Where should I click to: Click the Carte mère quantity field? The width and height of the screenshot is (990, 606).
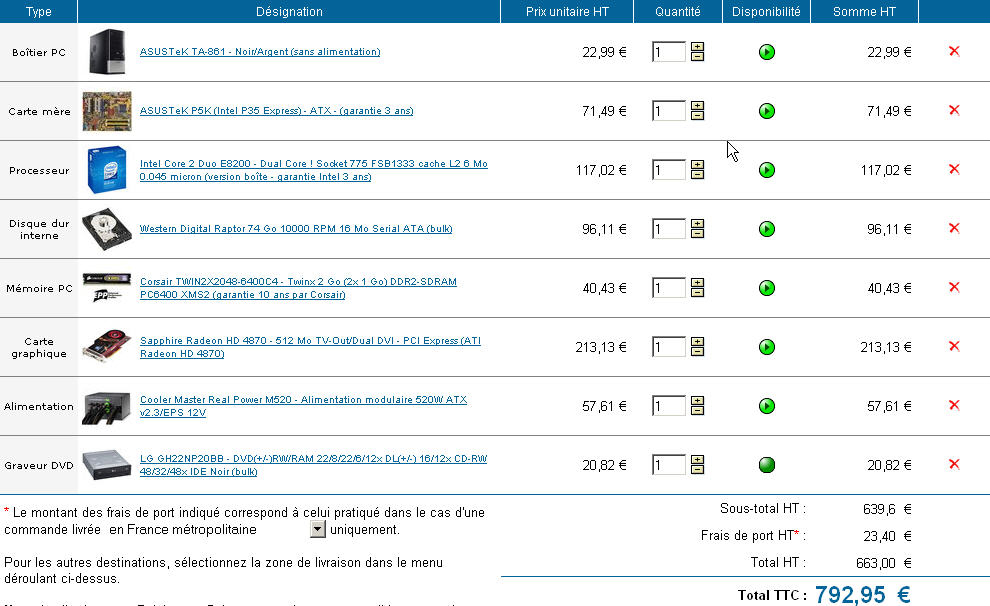tap(669, 110)
